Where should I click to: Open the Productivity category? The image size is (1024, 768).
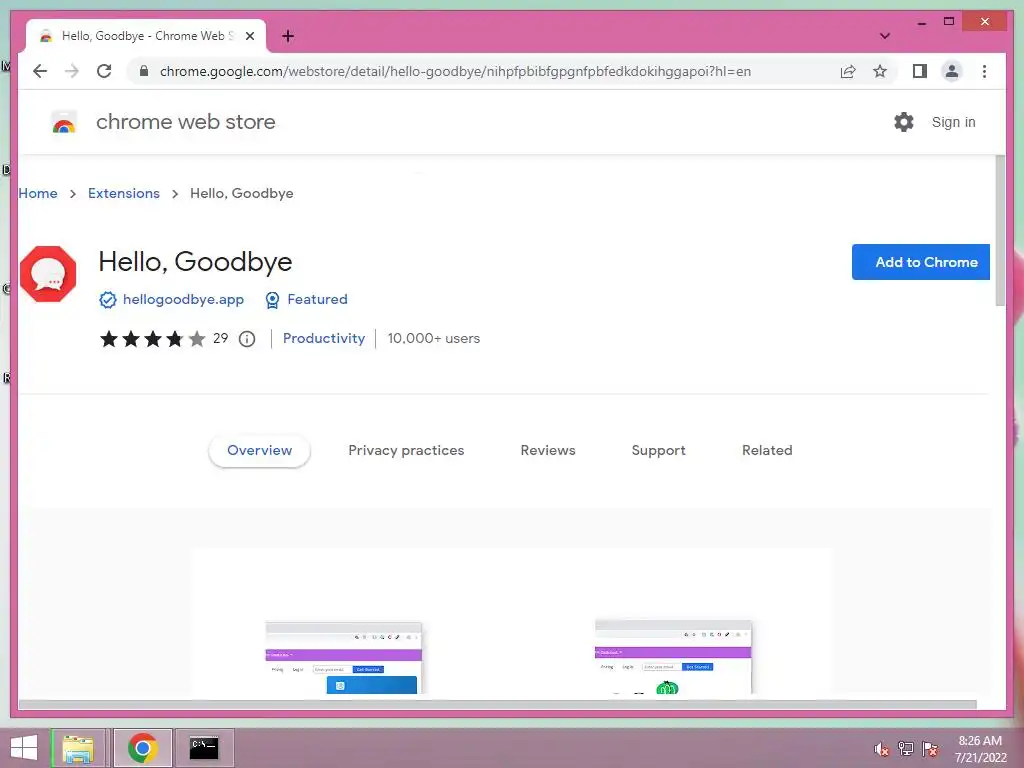[x=324, y=338]
